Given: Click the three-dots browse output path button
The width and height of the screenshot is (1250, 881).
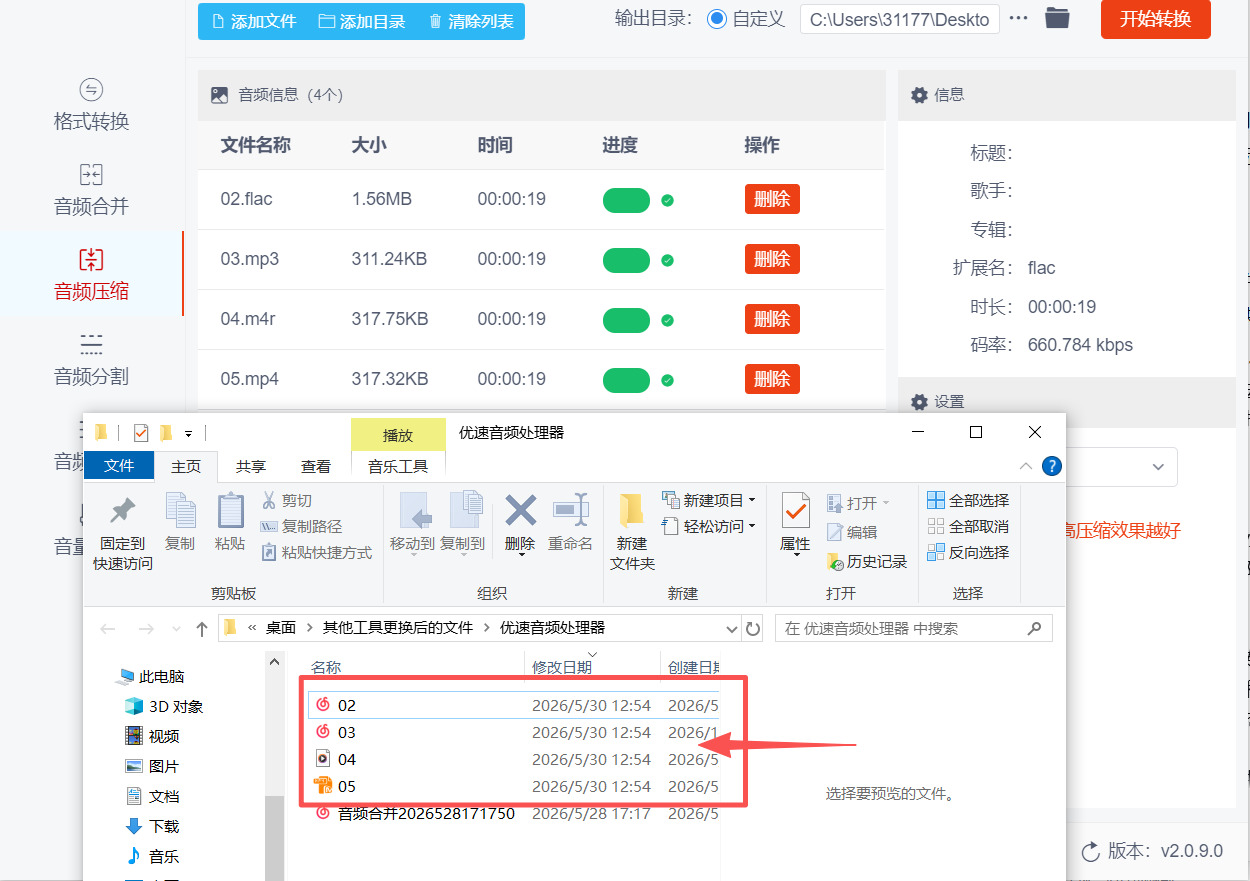Looking at the screenshot, I should pyautogui.click(x=1019, y=19).
